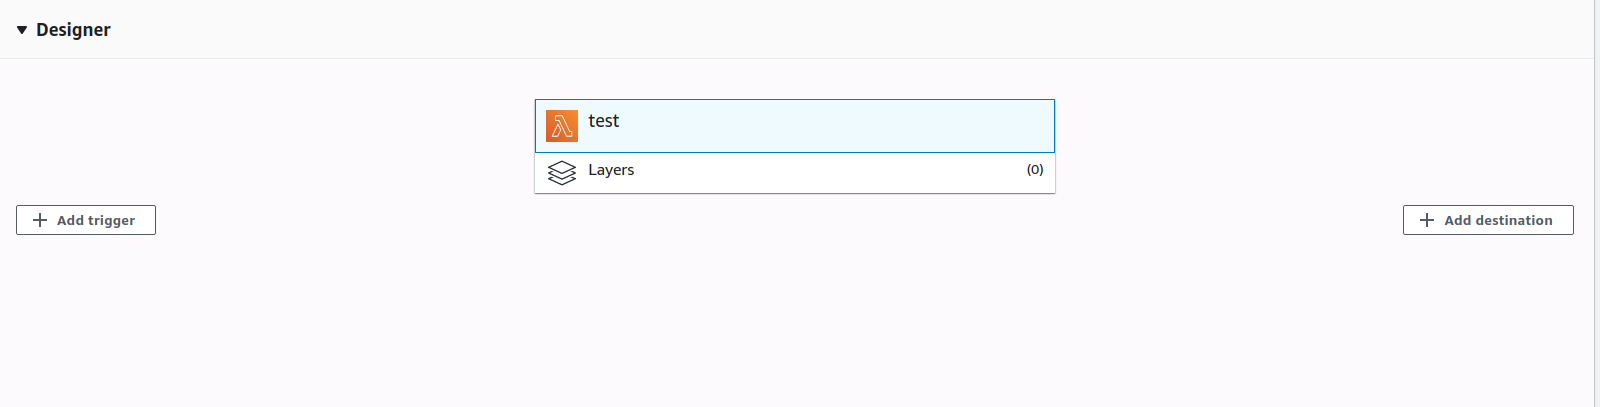Open the Layers label
Viewport: 1600px width, 407px height.
pos(611,170)
